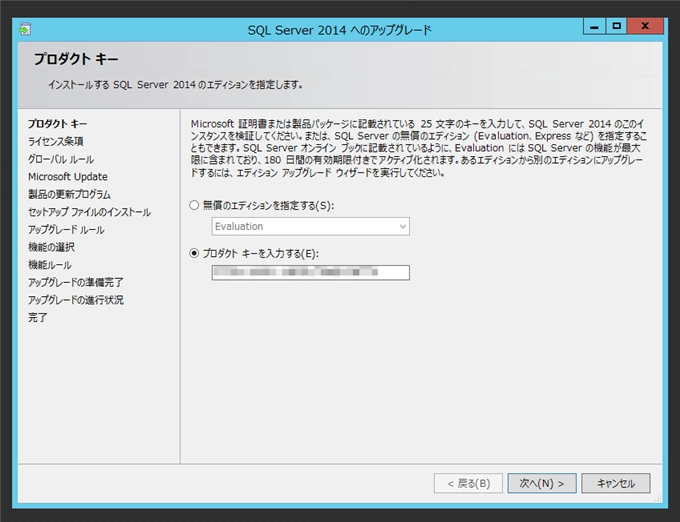Screen dimensions: 680x522
Task: Minimize the SQL Server upgrade window
Action: point(594,26)
